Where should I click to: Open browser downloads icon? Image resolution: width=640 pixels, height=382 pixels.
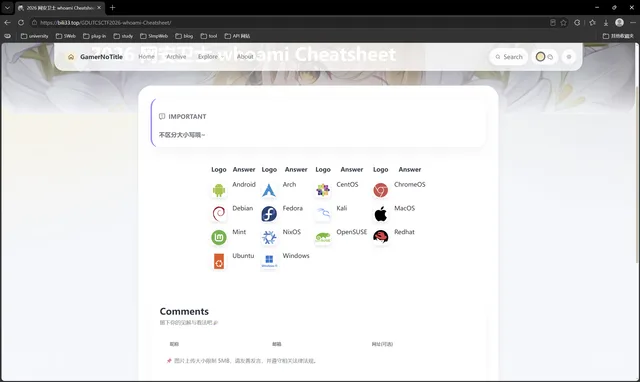point(606,22)
